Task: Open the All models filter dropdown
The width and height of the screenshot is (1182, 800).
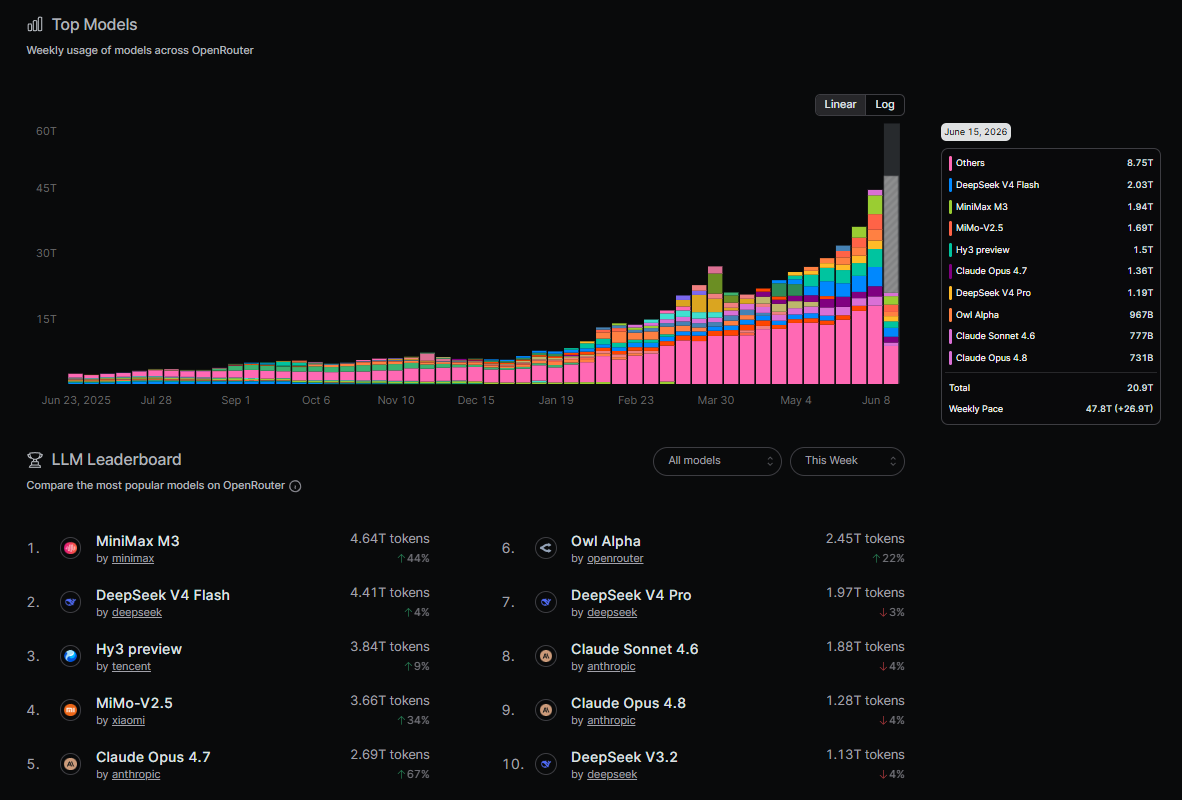Action: [x=717, y=461]
